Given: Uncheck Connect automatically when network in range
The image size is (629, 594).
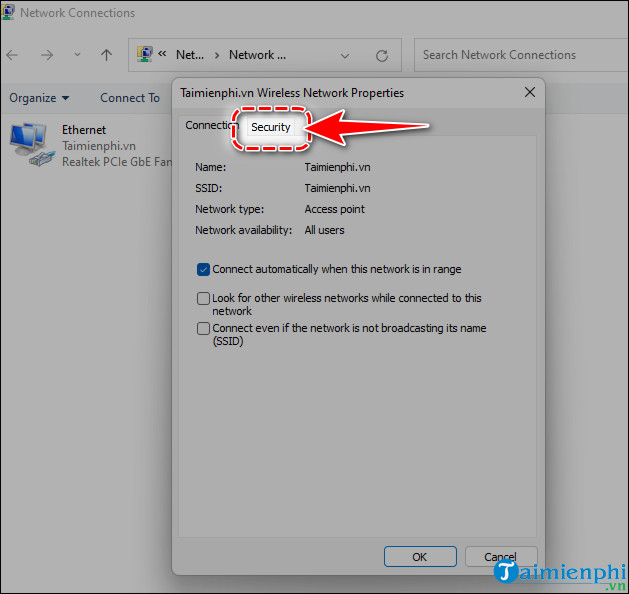Looking at the screenshot, I should click(x=203, y=270).
